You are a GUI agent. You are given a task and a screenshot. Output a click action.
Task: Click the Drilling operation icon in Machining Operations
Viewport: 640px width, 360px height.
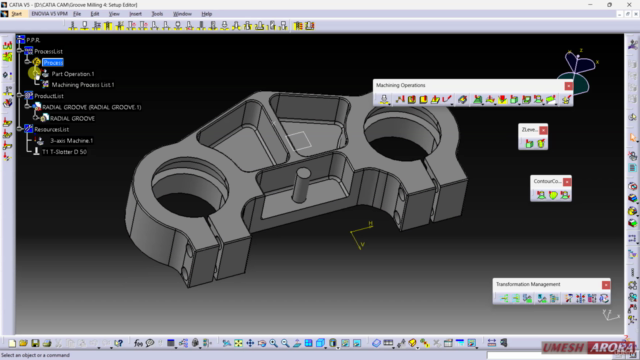384,99
